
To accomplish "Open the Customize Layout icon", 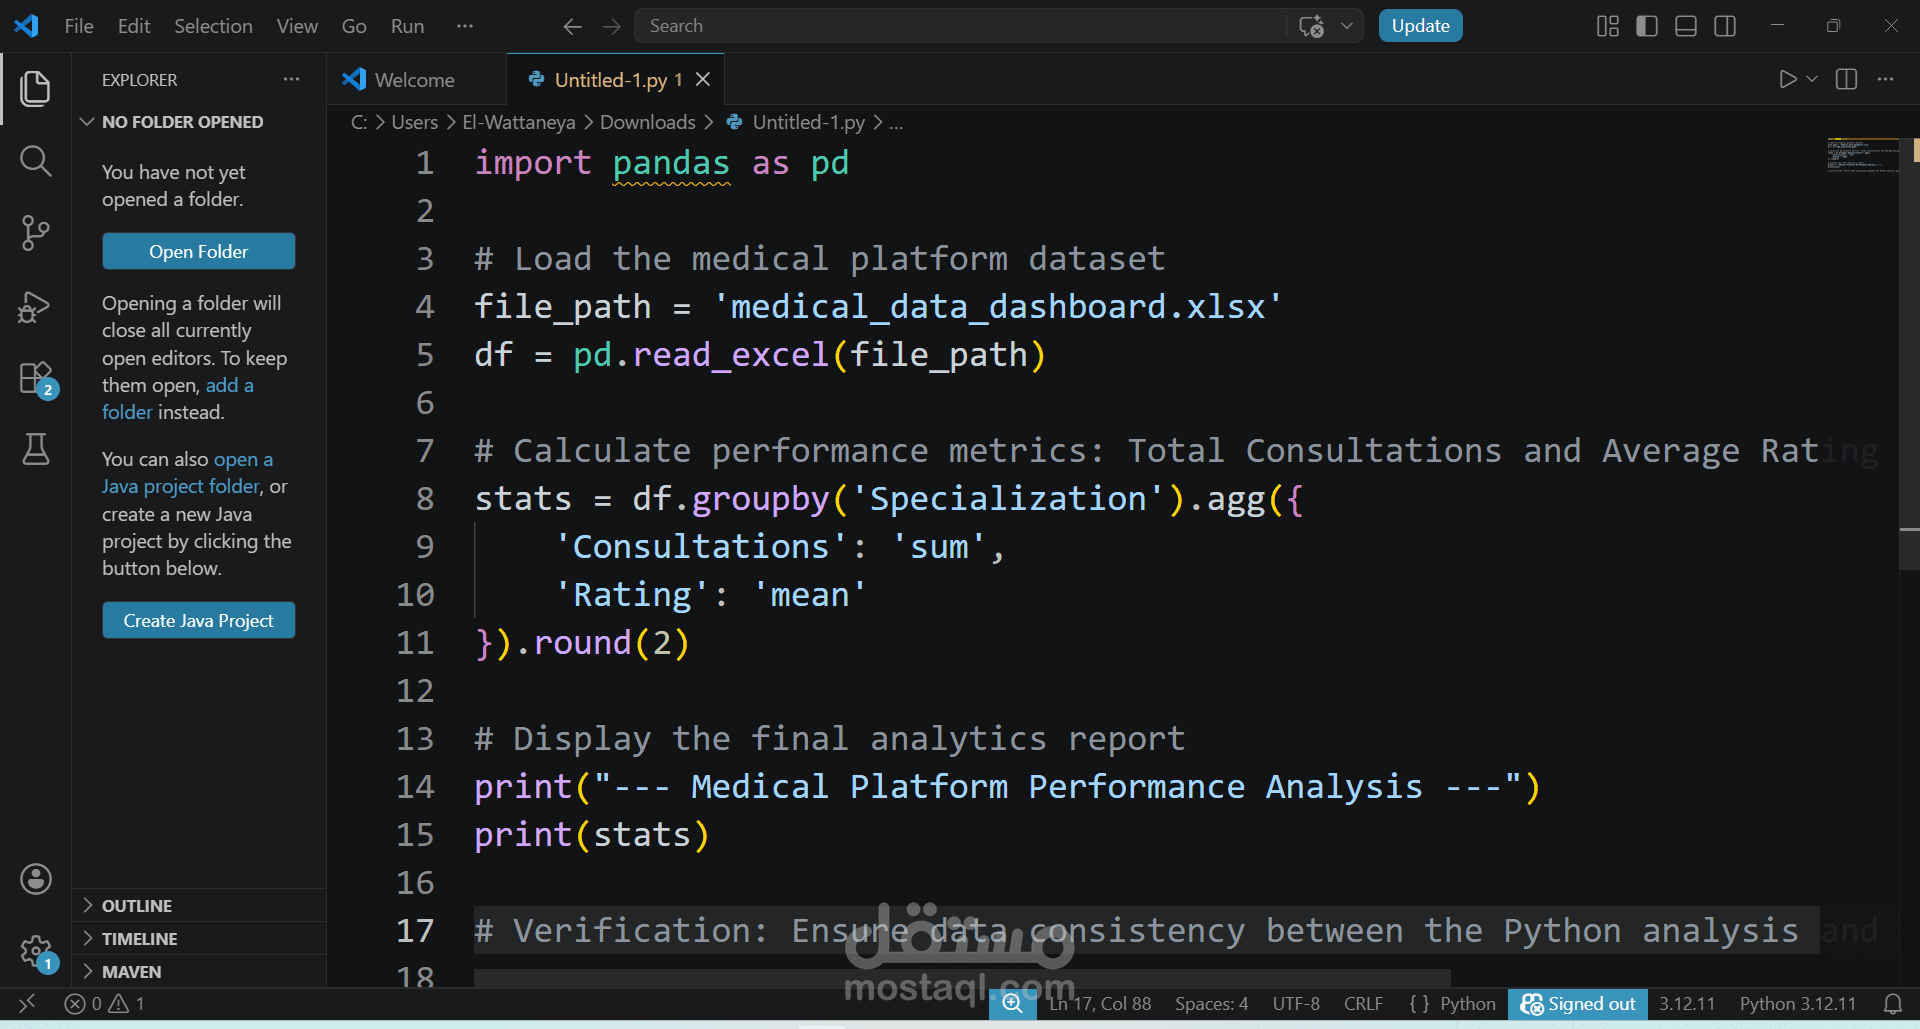I will click(x=1608, y=26).
